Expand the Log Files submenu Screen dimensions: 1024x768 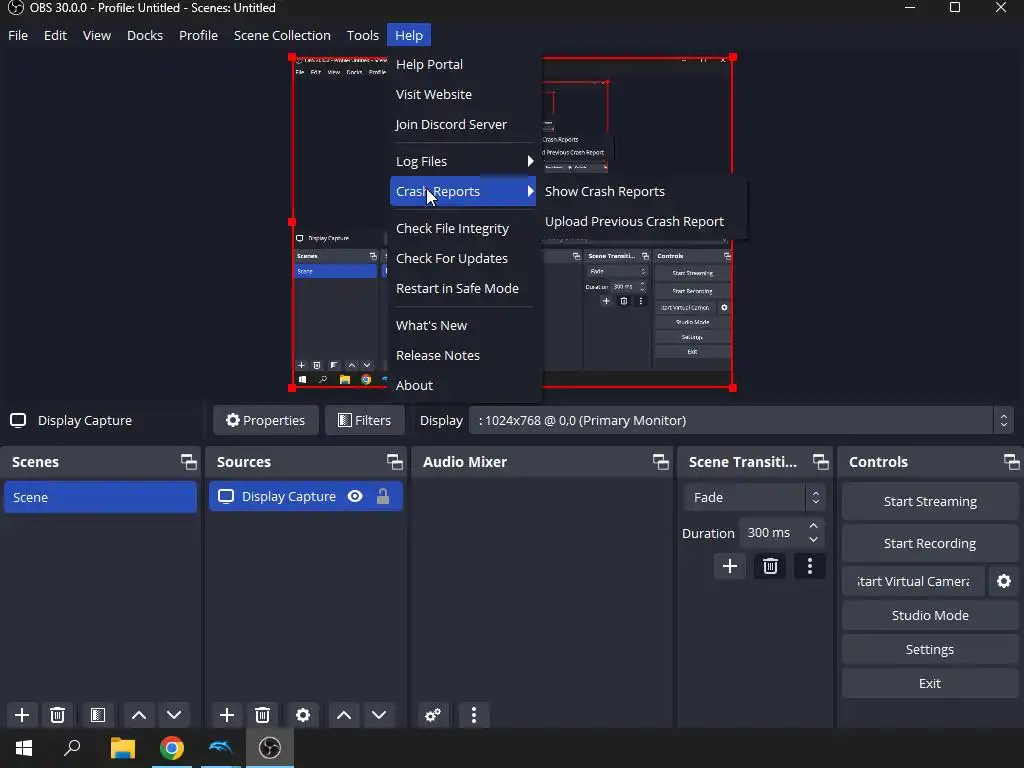(463, 161)
